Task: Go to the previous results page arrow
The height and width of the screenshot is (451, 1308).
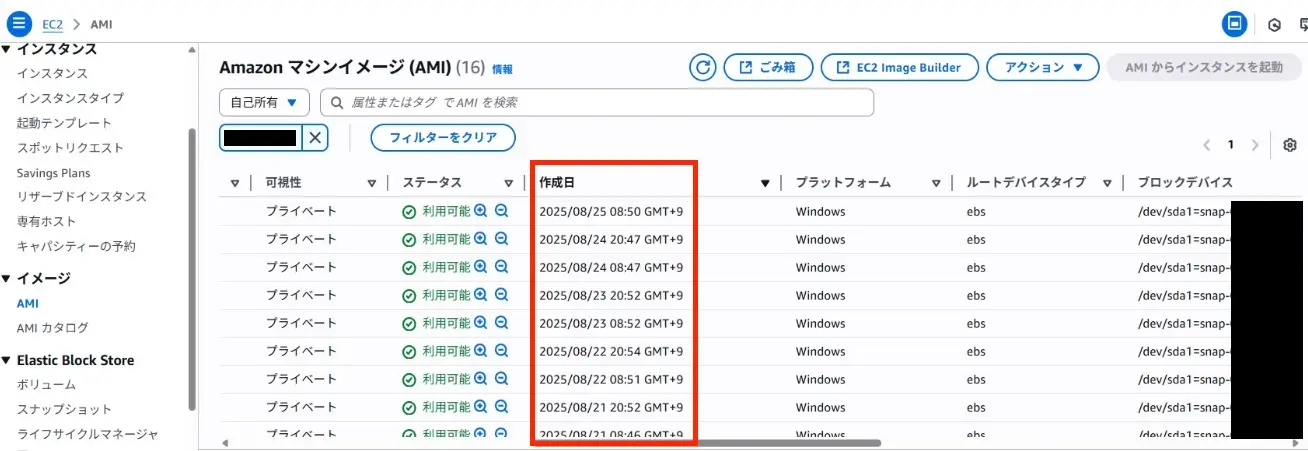Action: 1207,145
